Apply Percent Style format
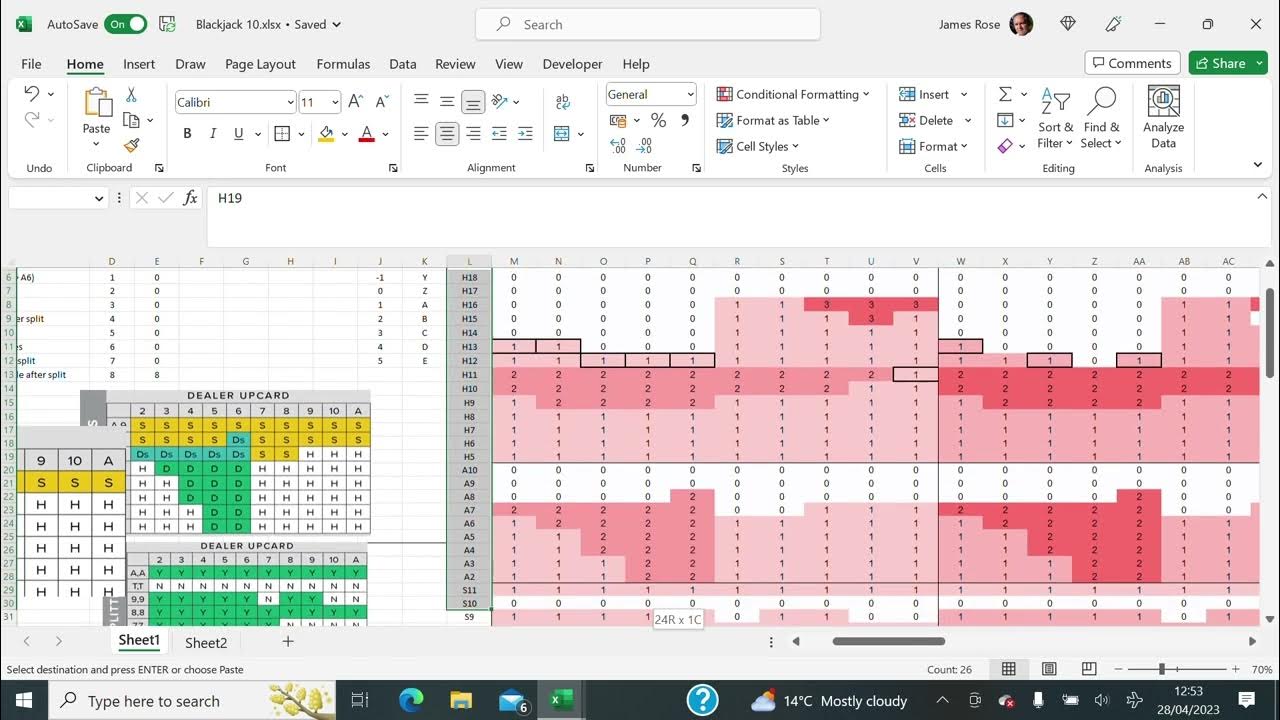The image size is (1280, 720). click(658, 120)
